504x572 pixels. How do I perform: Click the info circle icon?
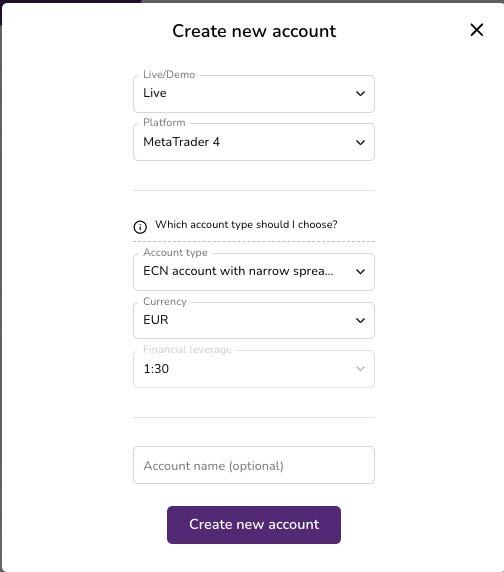tap(140, 227)
